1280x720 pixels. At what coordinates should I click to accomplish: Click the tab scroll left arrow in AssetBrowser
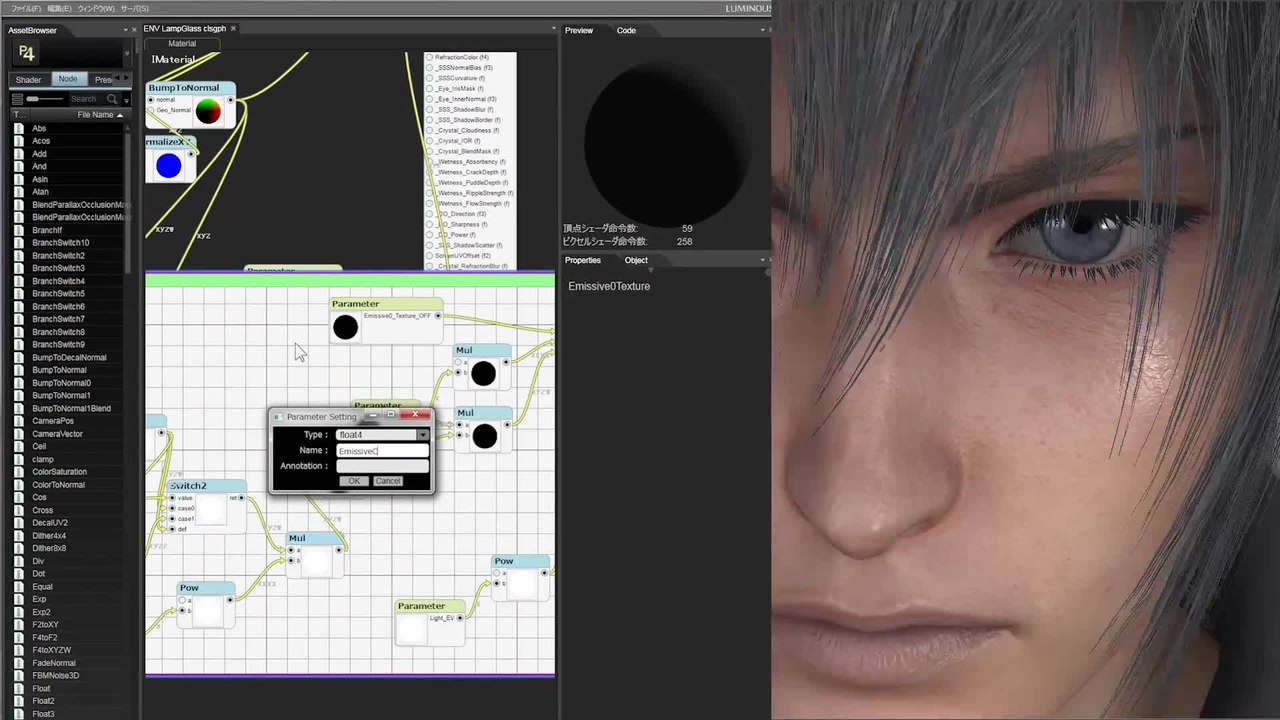pyautogui.click(x=118, y=79)
